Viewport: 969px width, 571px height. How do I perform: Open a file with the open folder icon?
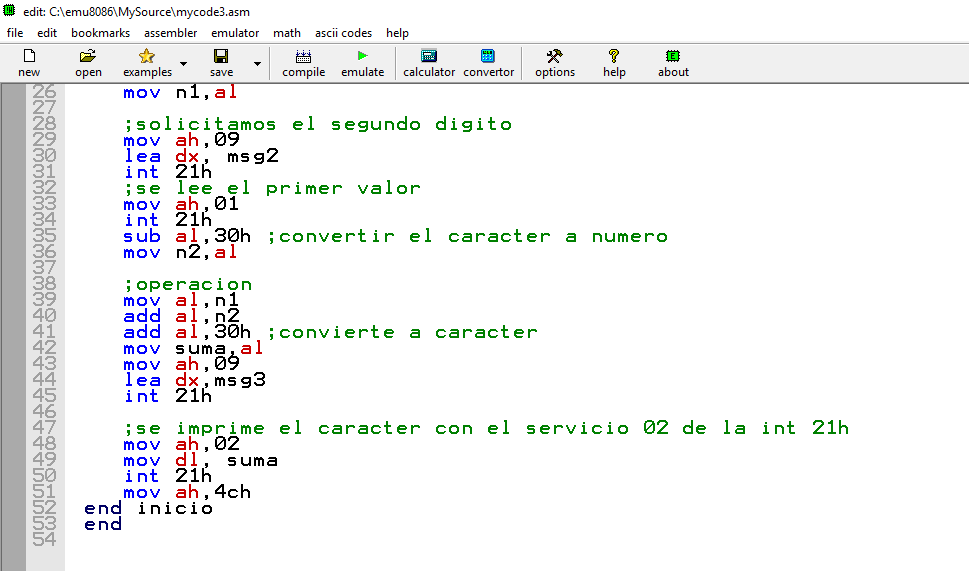tap(88, 56)
